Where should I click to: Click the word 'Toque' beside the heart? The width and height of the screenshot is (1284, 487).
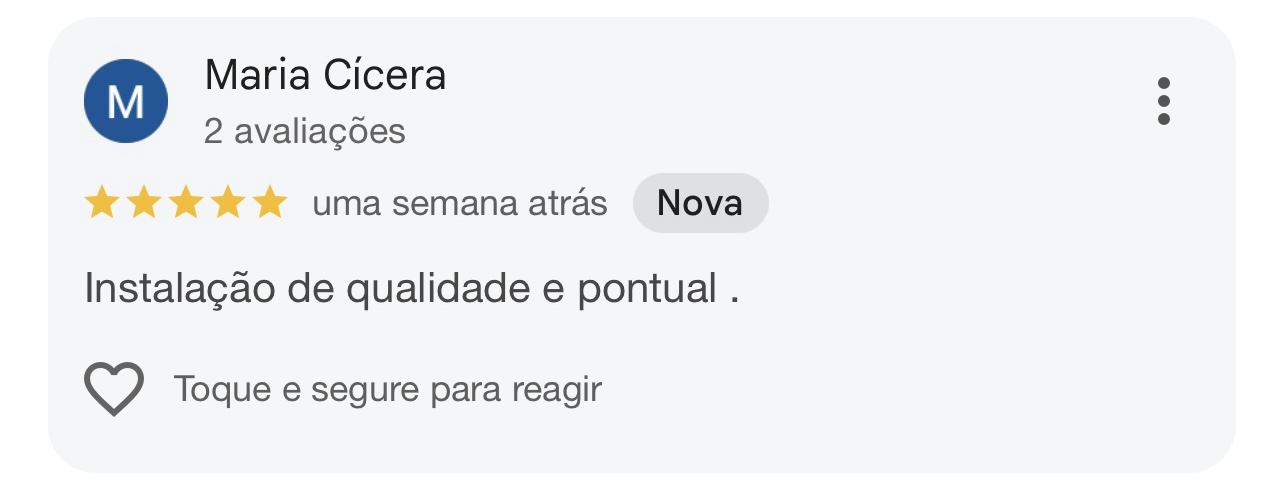coord(223,389)
